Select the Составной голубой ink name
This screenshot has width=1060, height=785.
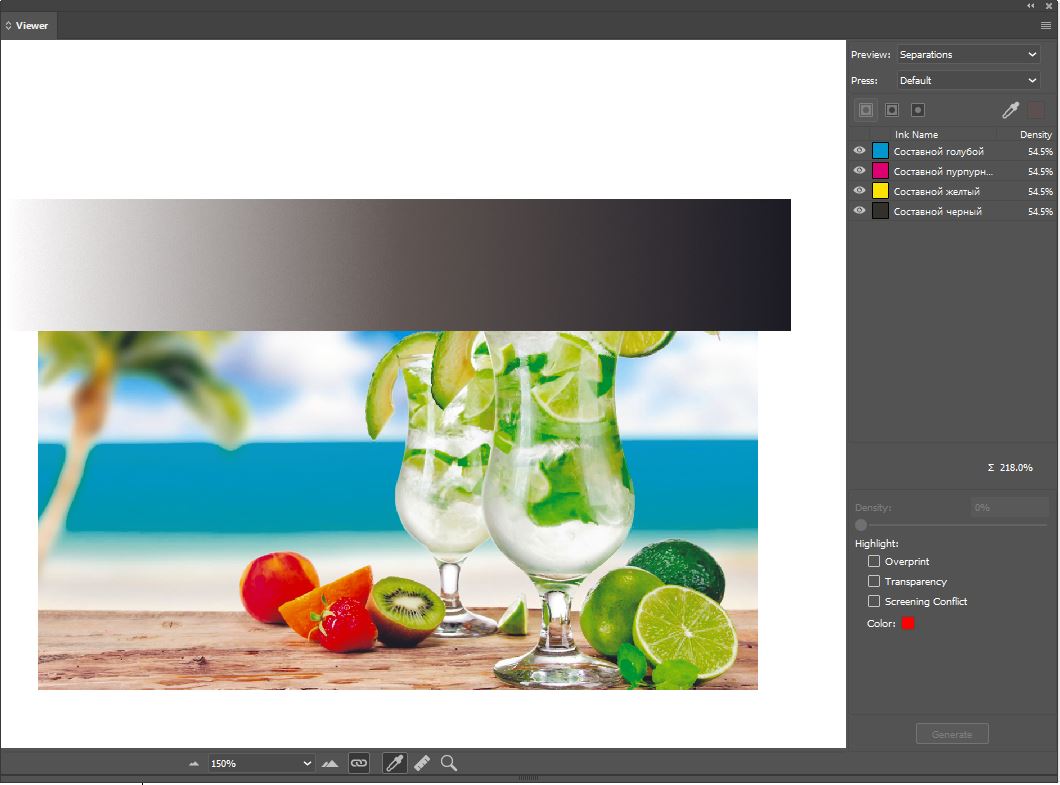click(938, 151)
